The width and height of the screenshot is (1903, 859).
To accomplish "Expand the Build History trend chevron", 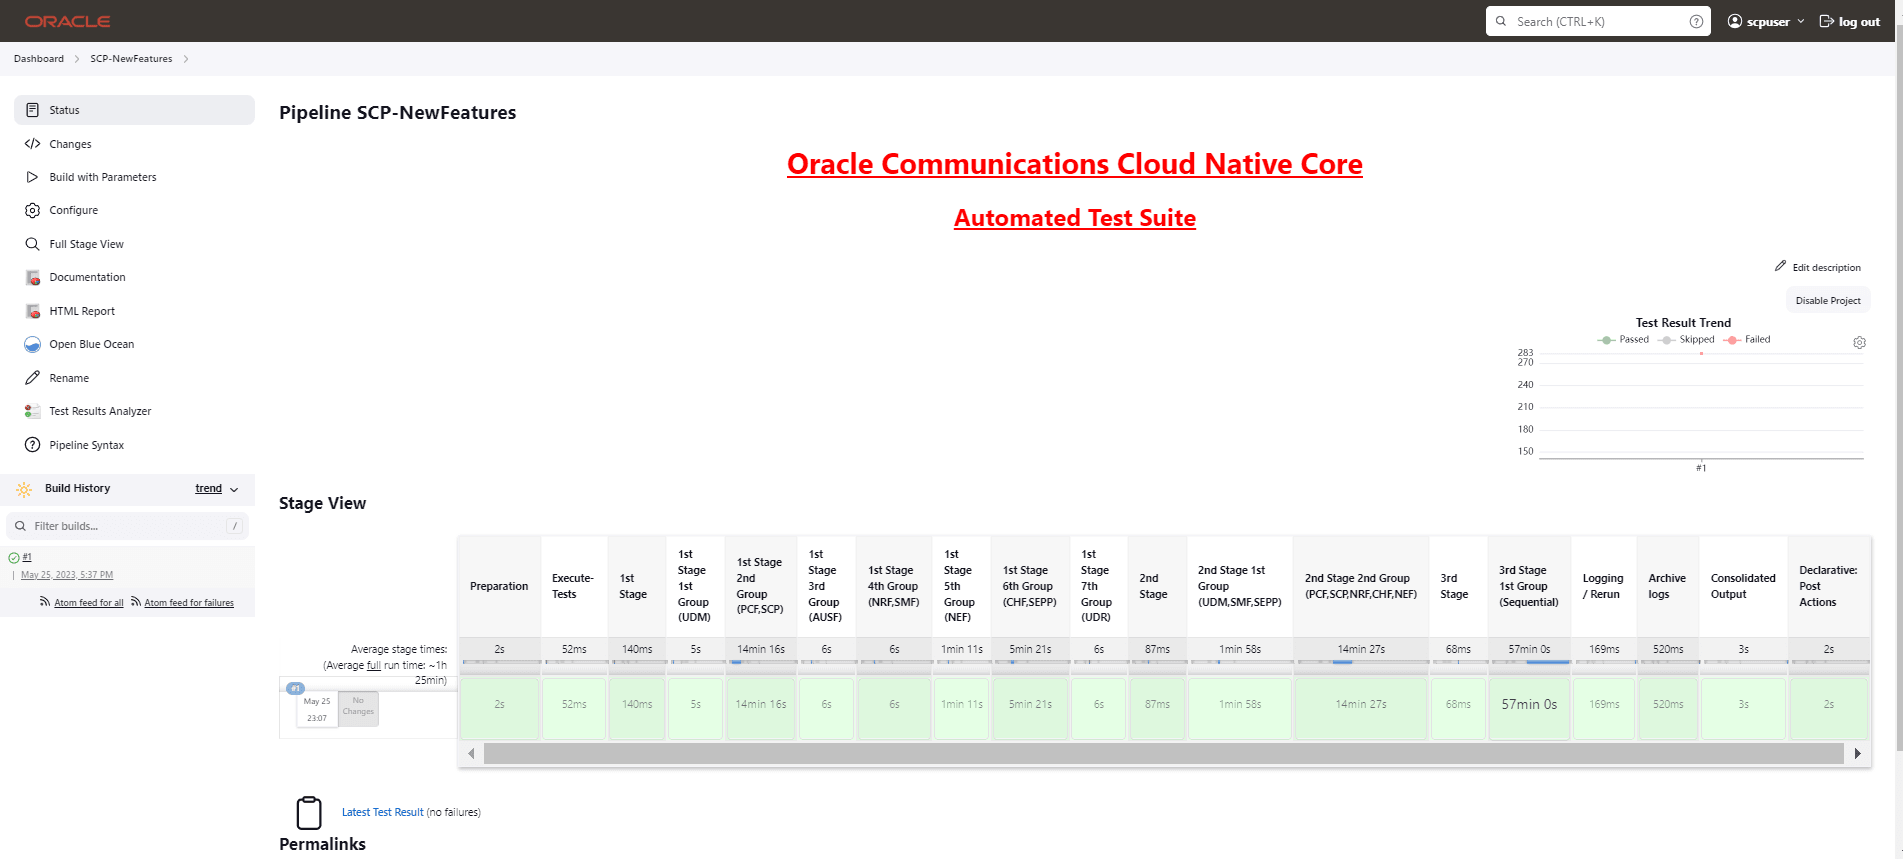I will click(234, 489).
